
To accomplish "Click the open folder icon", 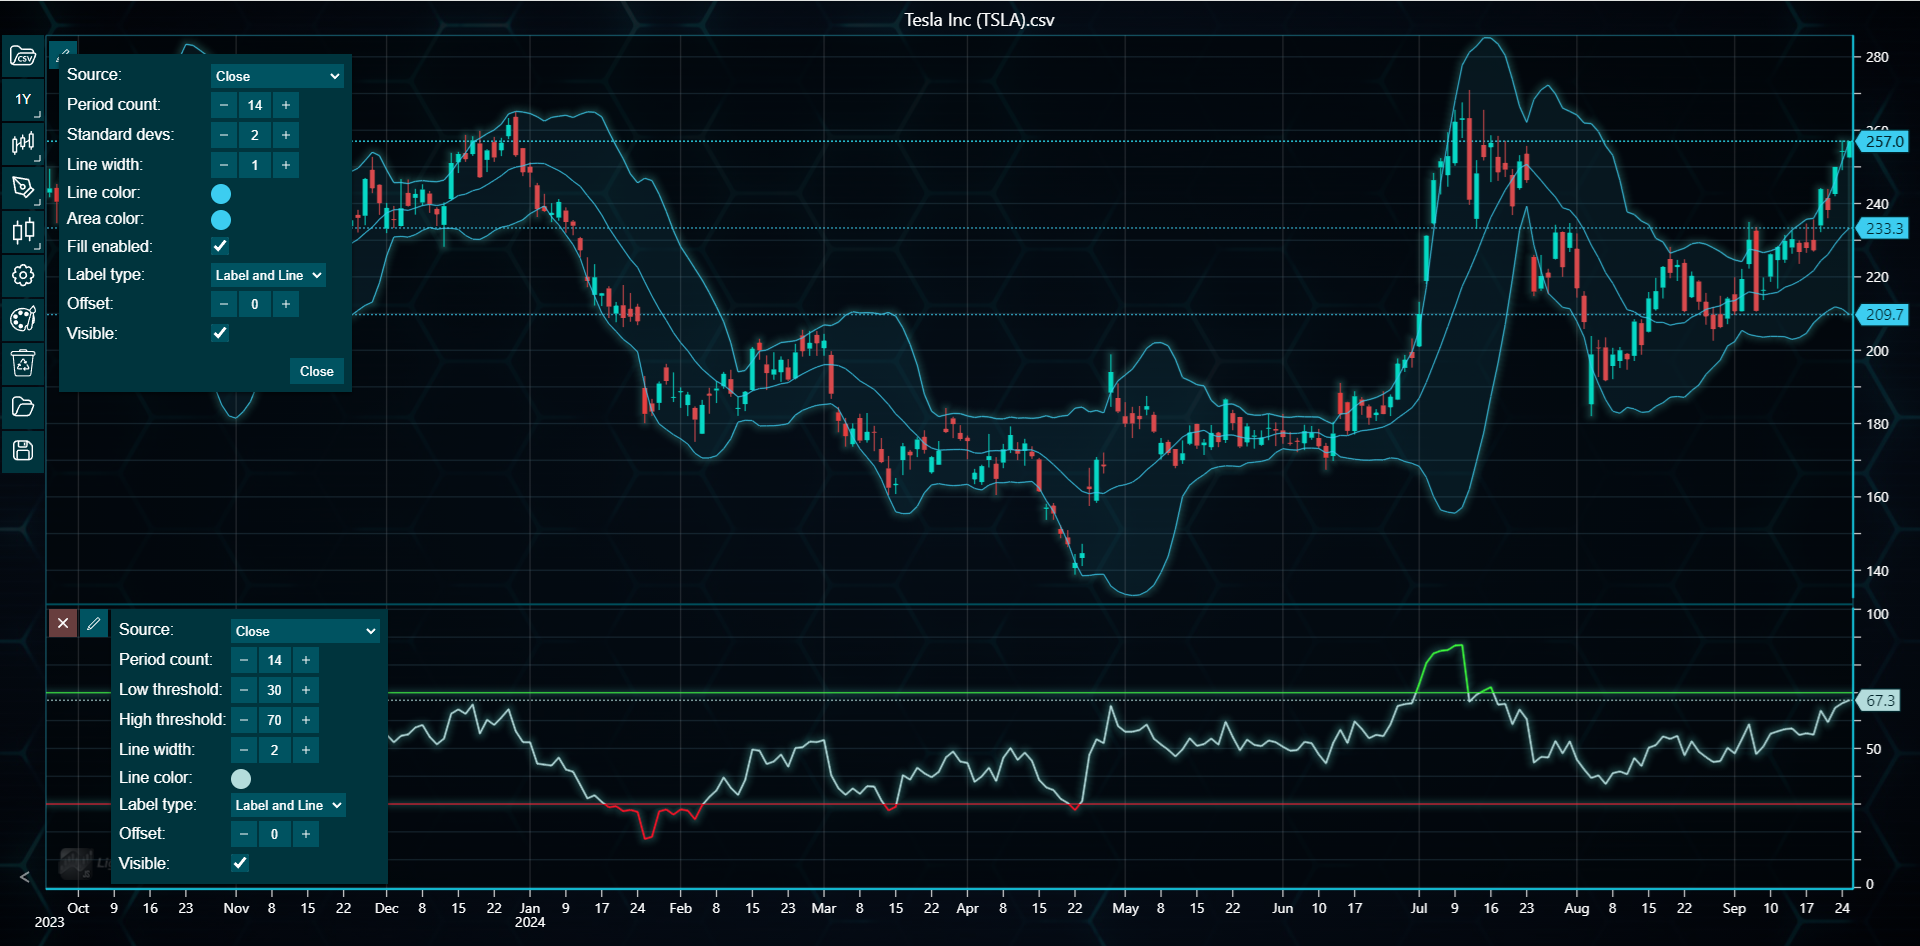I will click(23, 406).
